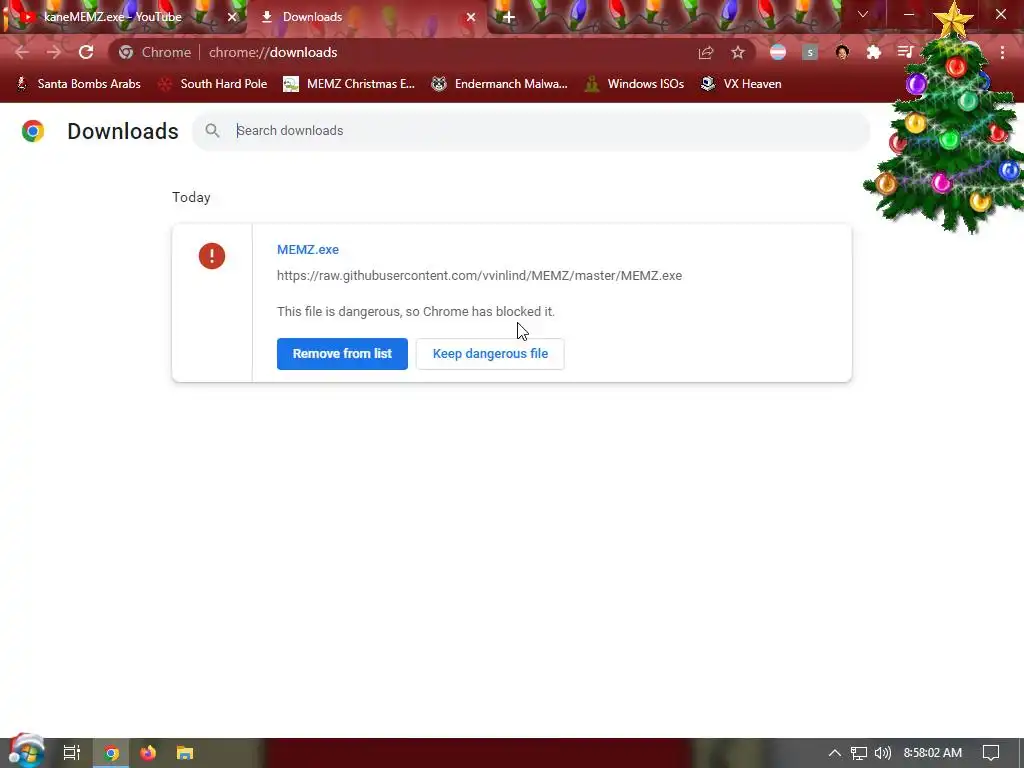Click the Chrome logo beside Downloads heading
This screenshot has width=1024, height=768.
[33, 131]
